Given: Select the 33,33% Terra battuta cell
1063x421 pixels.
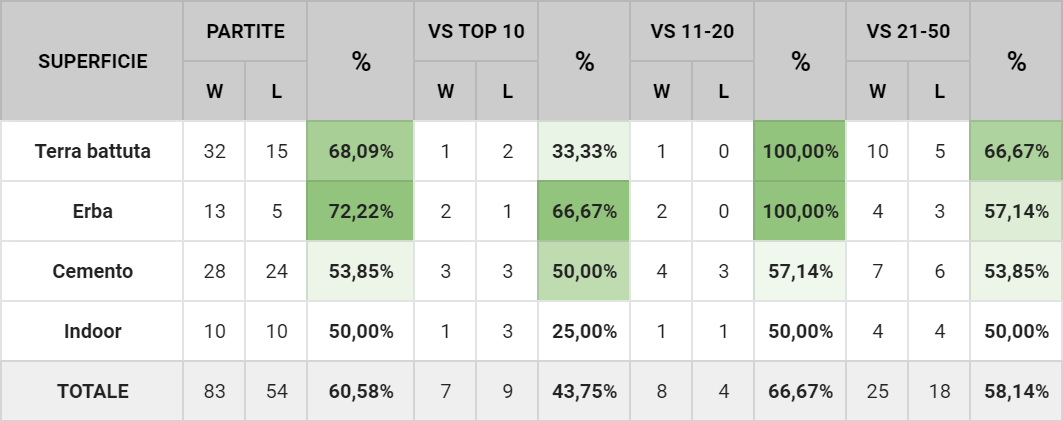Looking at the screenshot, I should point(584,152).
